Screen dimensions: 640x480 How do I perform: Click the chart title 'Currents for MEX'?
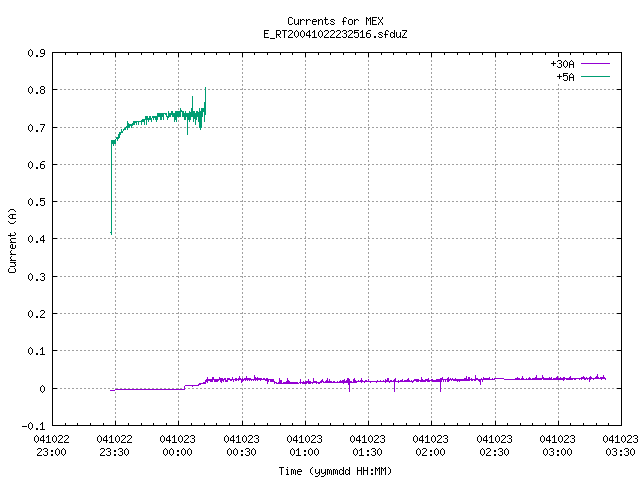coord(335,21)
